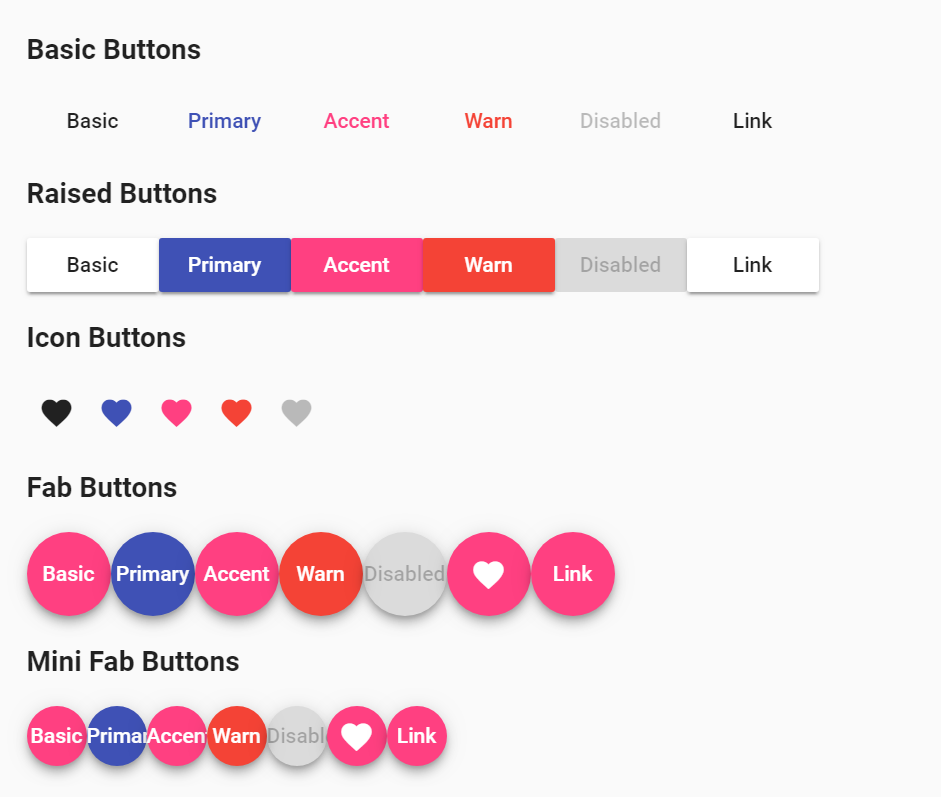
Task: Click the gray disabled heart icon
Action: click(x=296, y=412)
